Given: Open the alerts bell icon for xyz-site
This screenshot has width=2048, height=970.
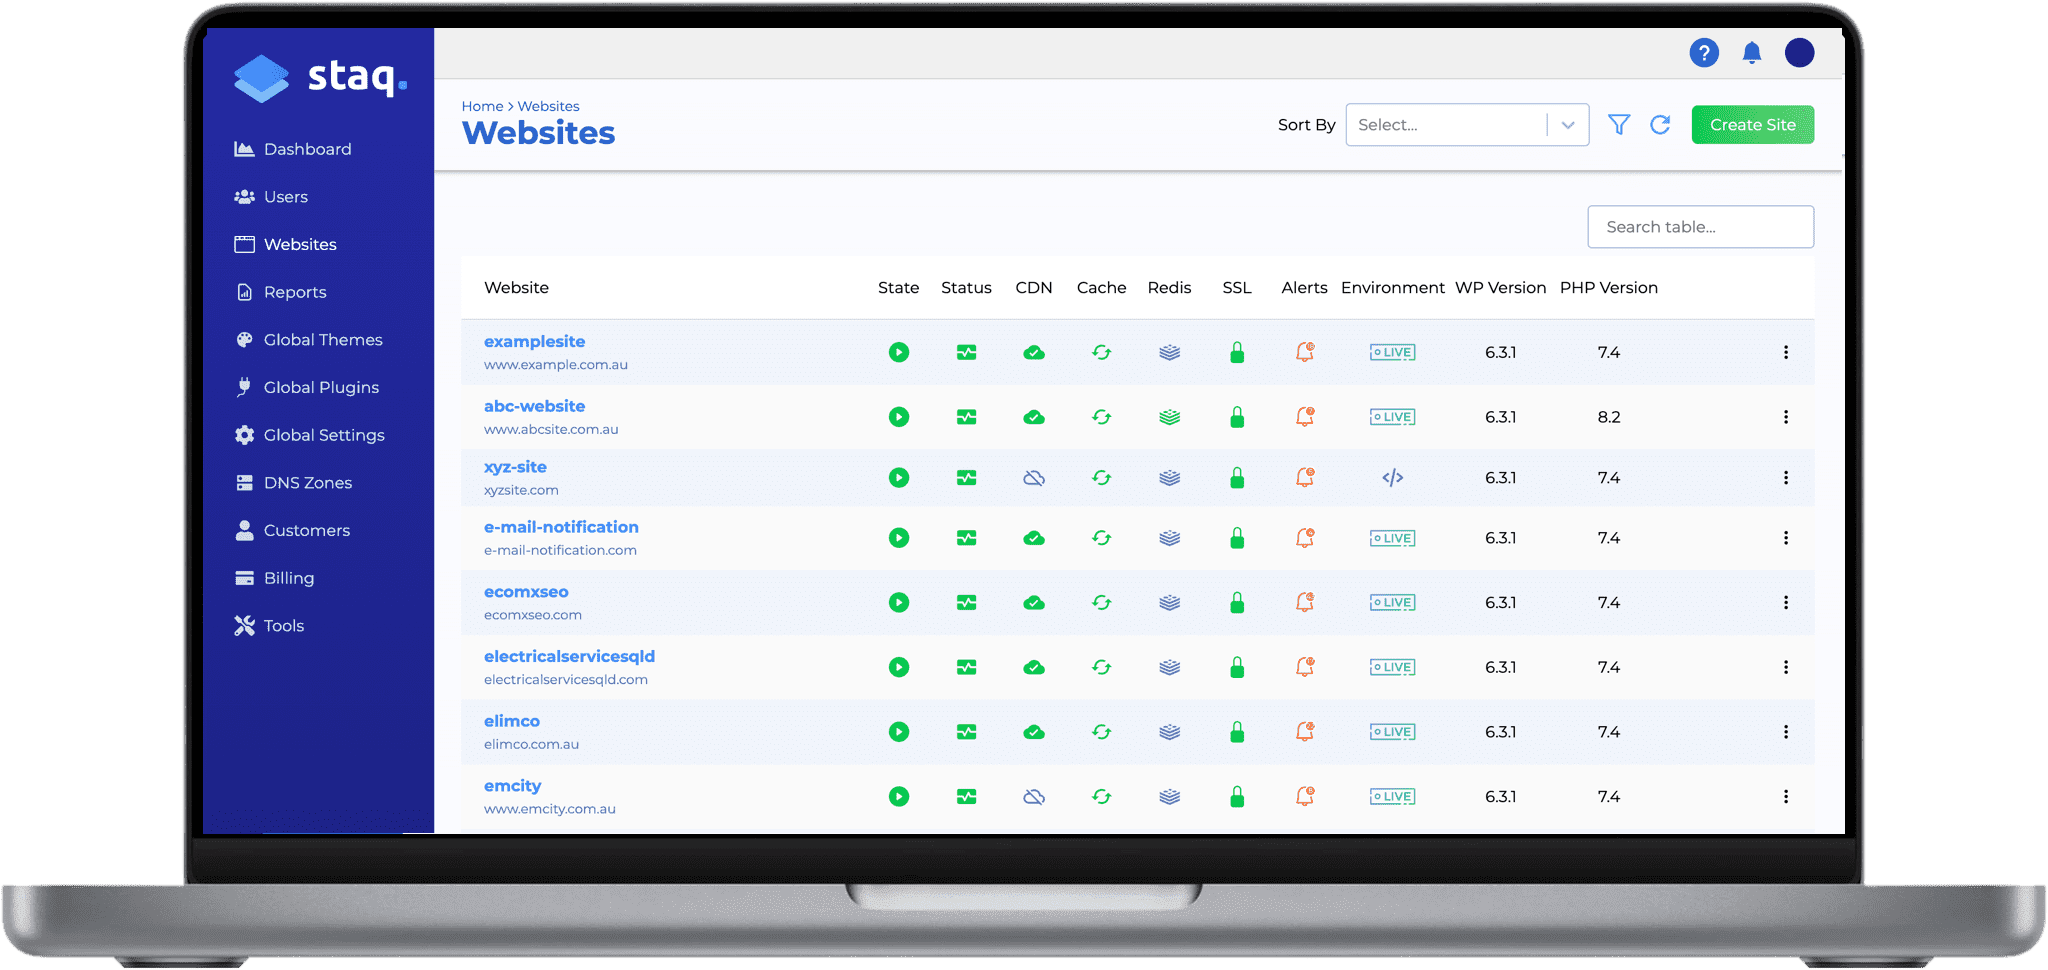Looking at the screenshot, I should point(1304,478).
